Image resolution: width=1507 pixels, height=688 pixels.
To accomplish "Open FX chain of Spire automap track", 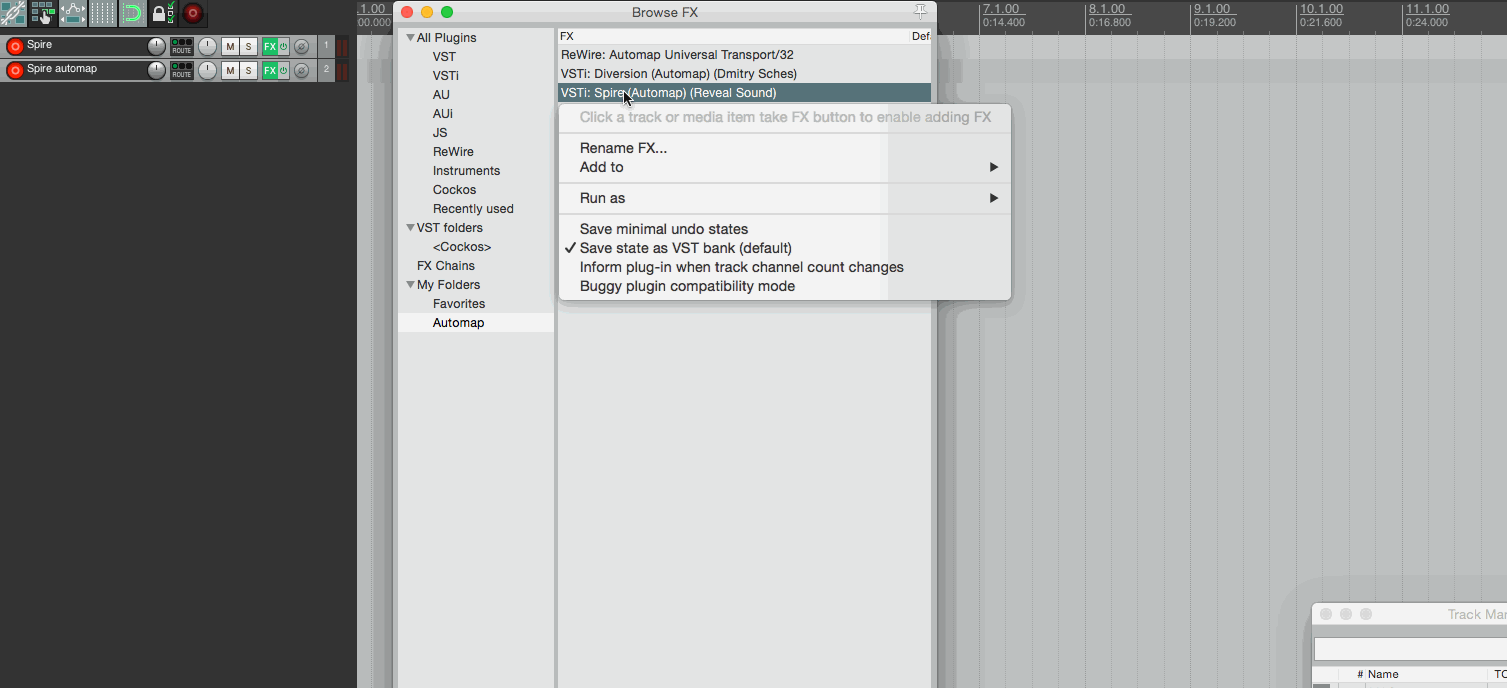I will click(x=270, y=70).
